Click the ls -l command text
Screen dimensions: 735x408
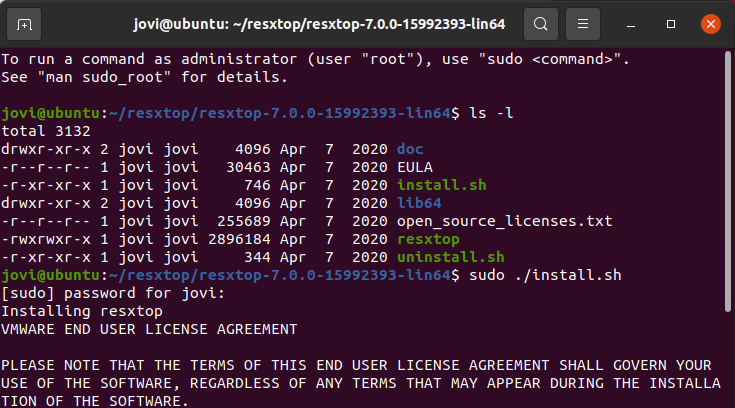point(491,113)
